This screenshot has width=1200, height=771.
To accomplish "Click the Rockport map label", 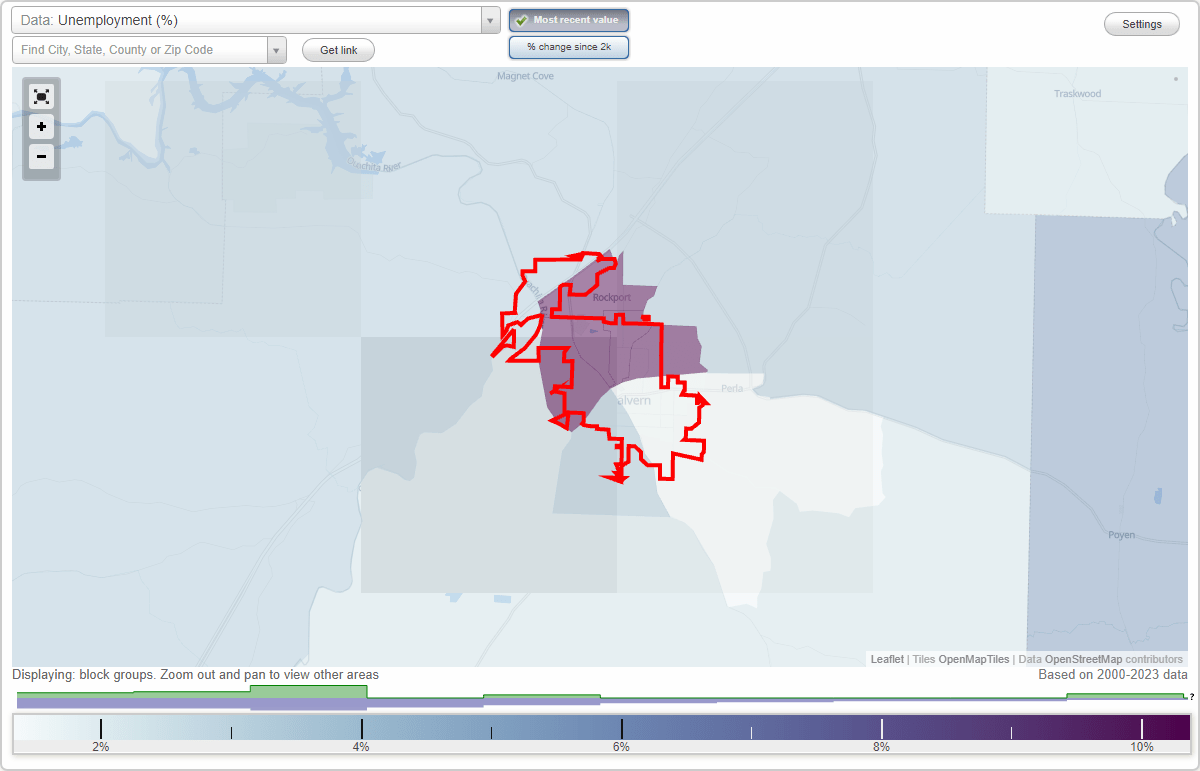I will tap(611, 297).
